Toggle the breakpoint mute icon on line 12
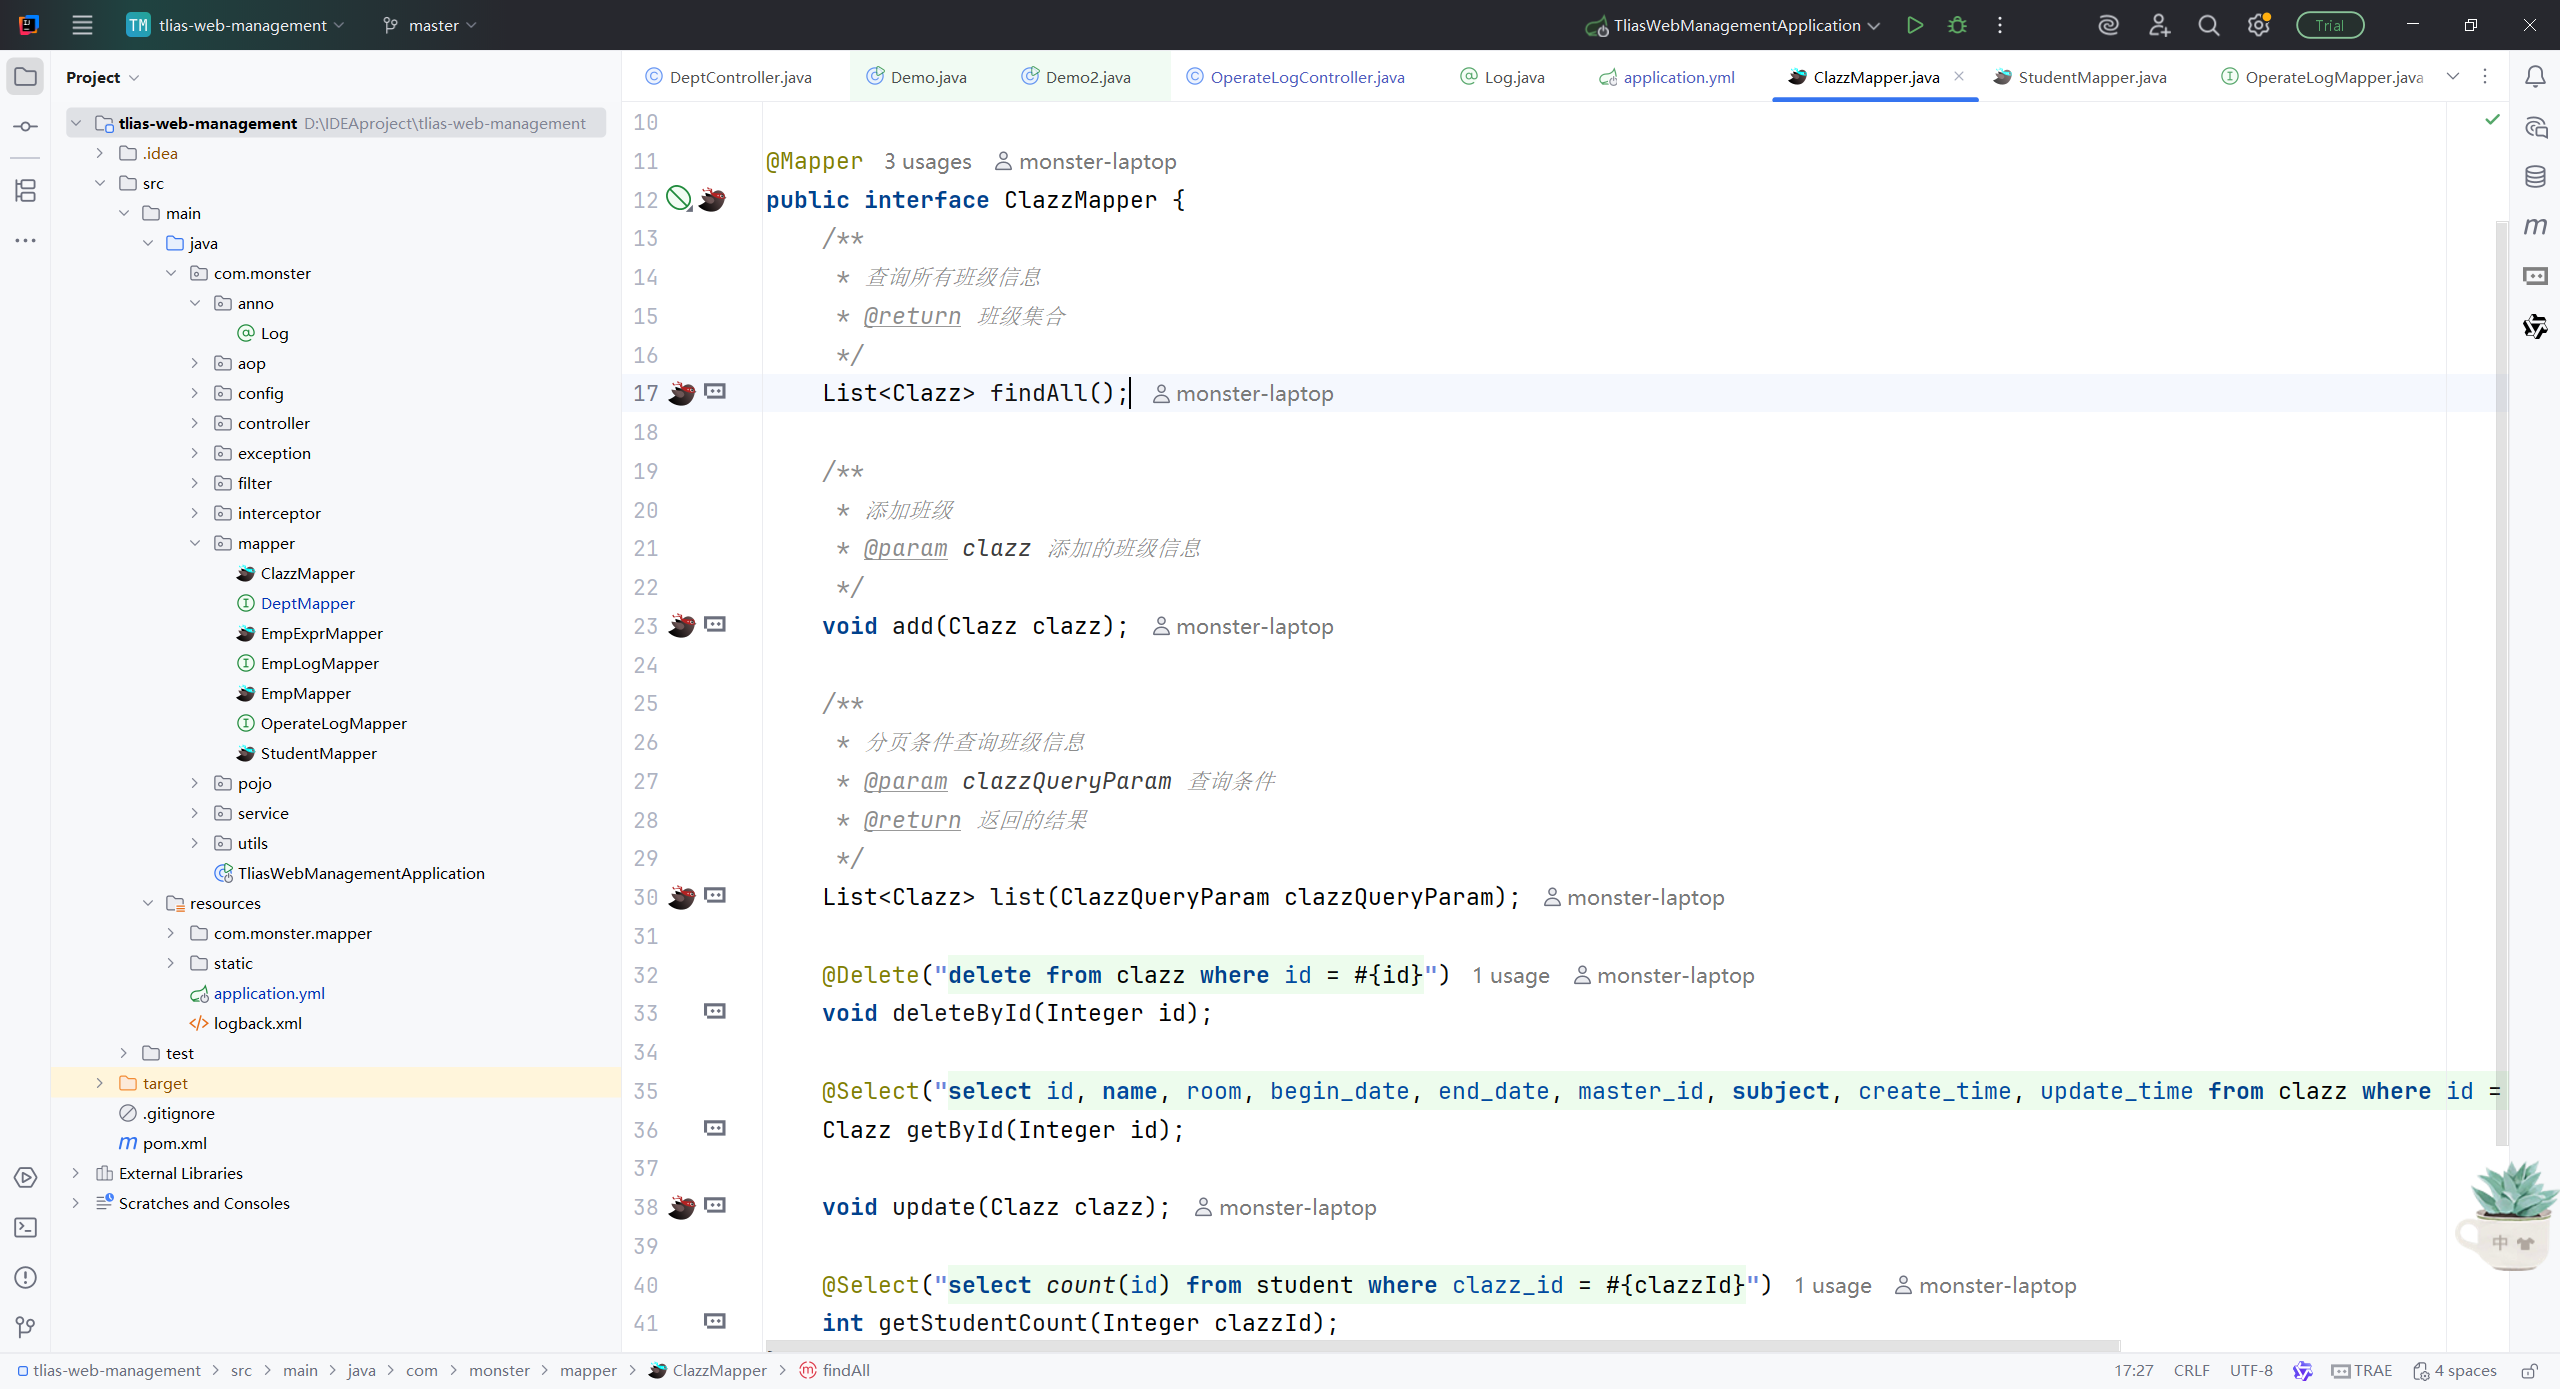Viewport: 2560px width, 1389px height. [x=679, y=199]
